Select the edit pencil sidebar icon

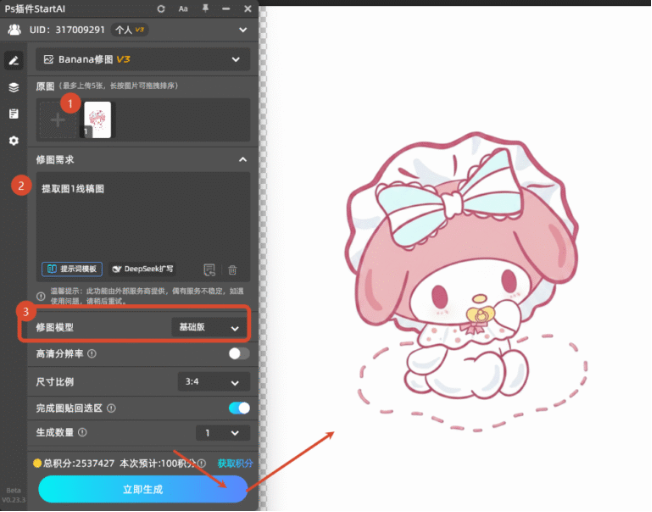pyautogui.click(x=14, y=61)
